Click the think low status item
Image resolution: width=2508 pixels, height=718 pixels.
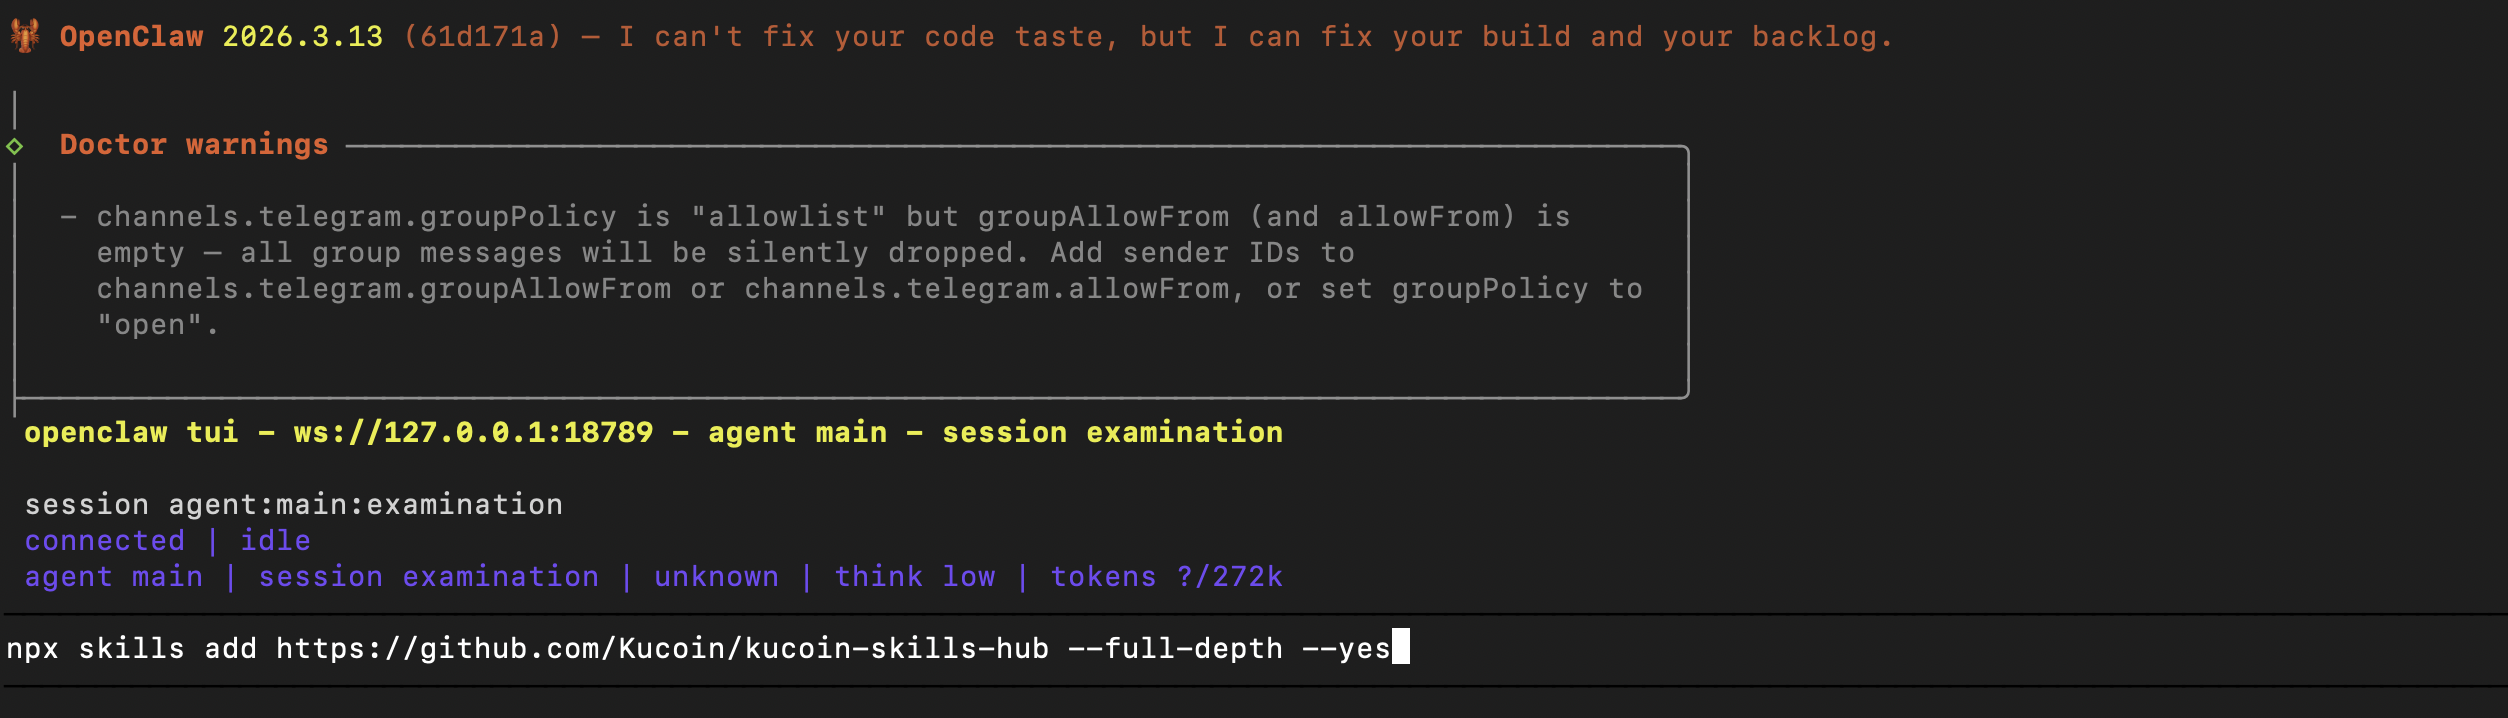[915, 577]
